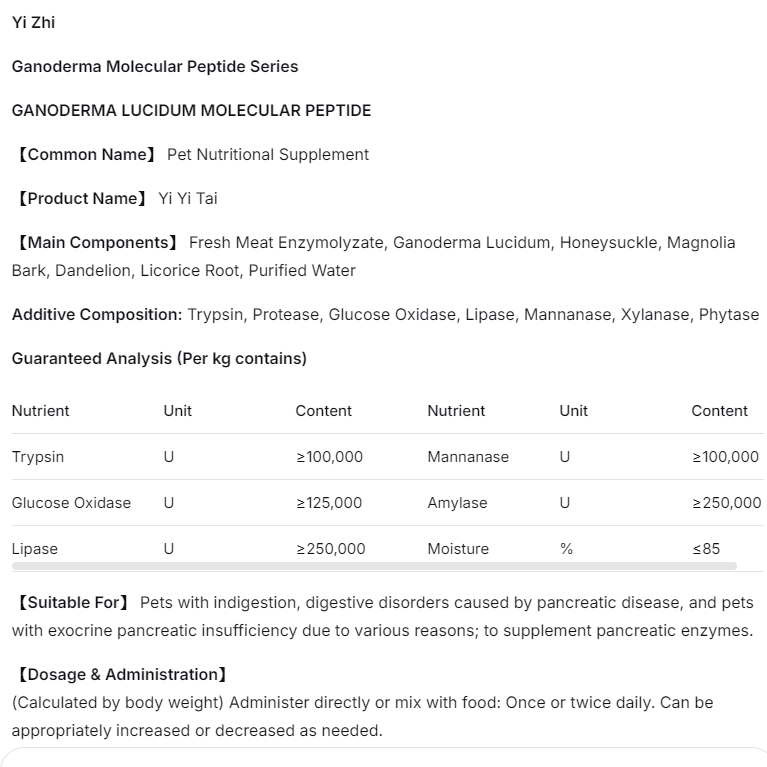The width and height of the screenshot is (767, 767).
Task: Click the 【Dosage & Administration】 heading
Action: coord(121,674)
